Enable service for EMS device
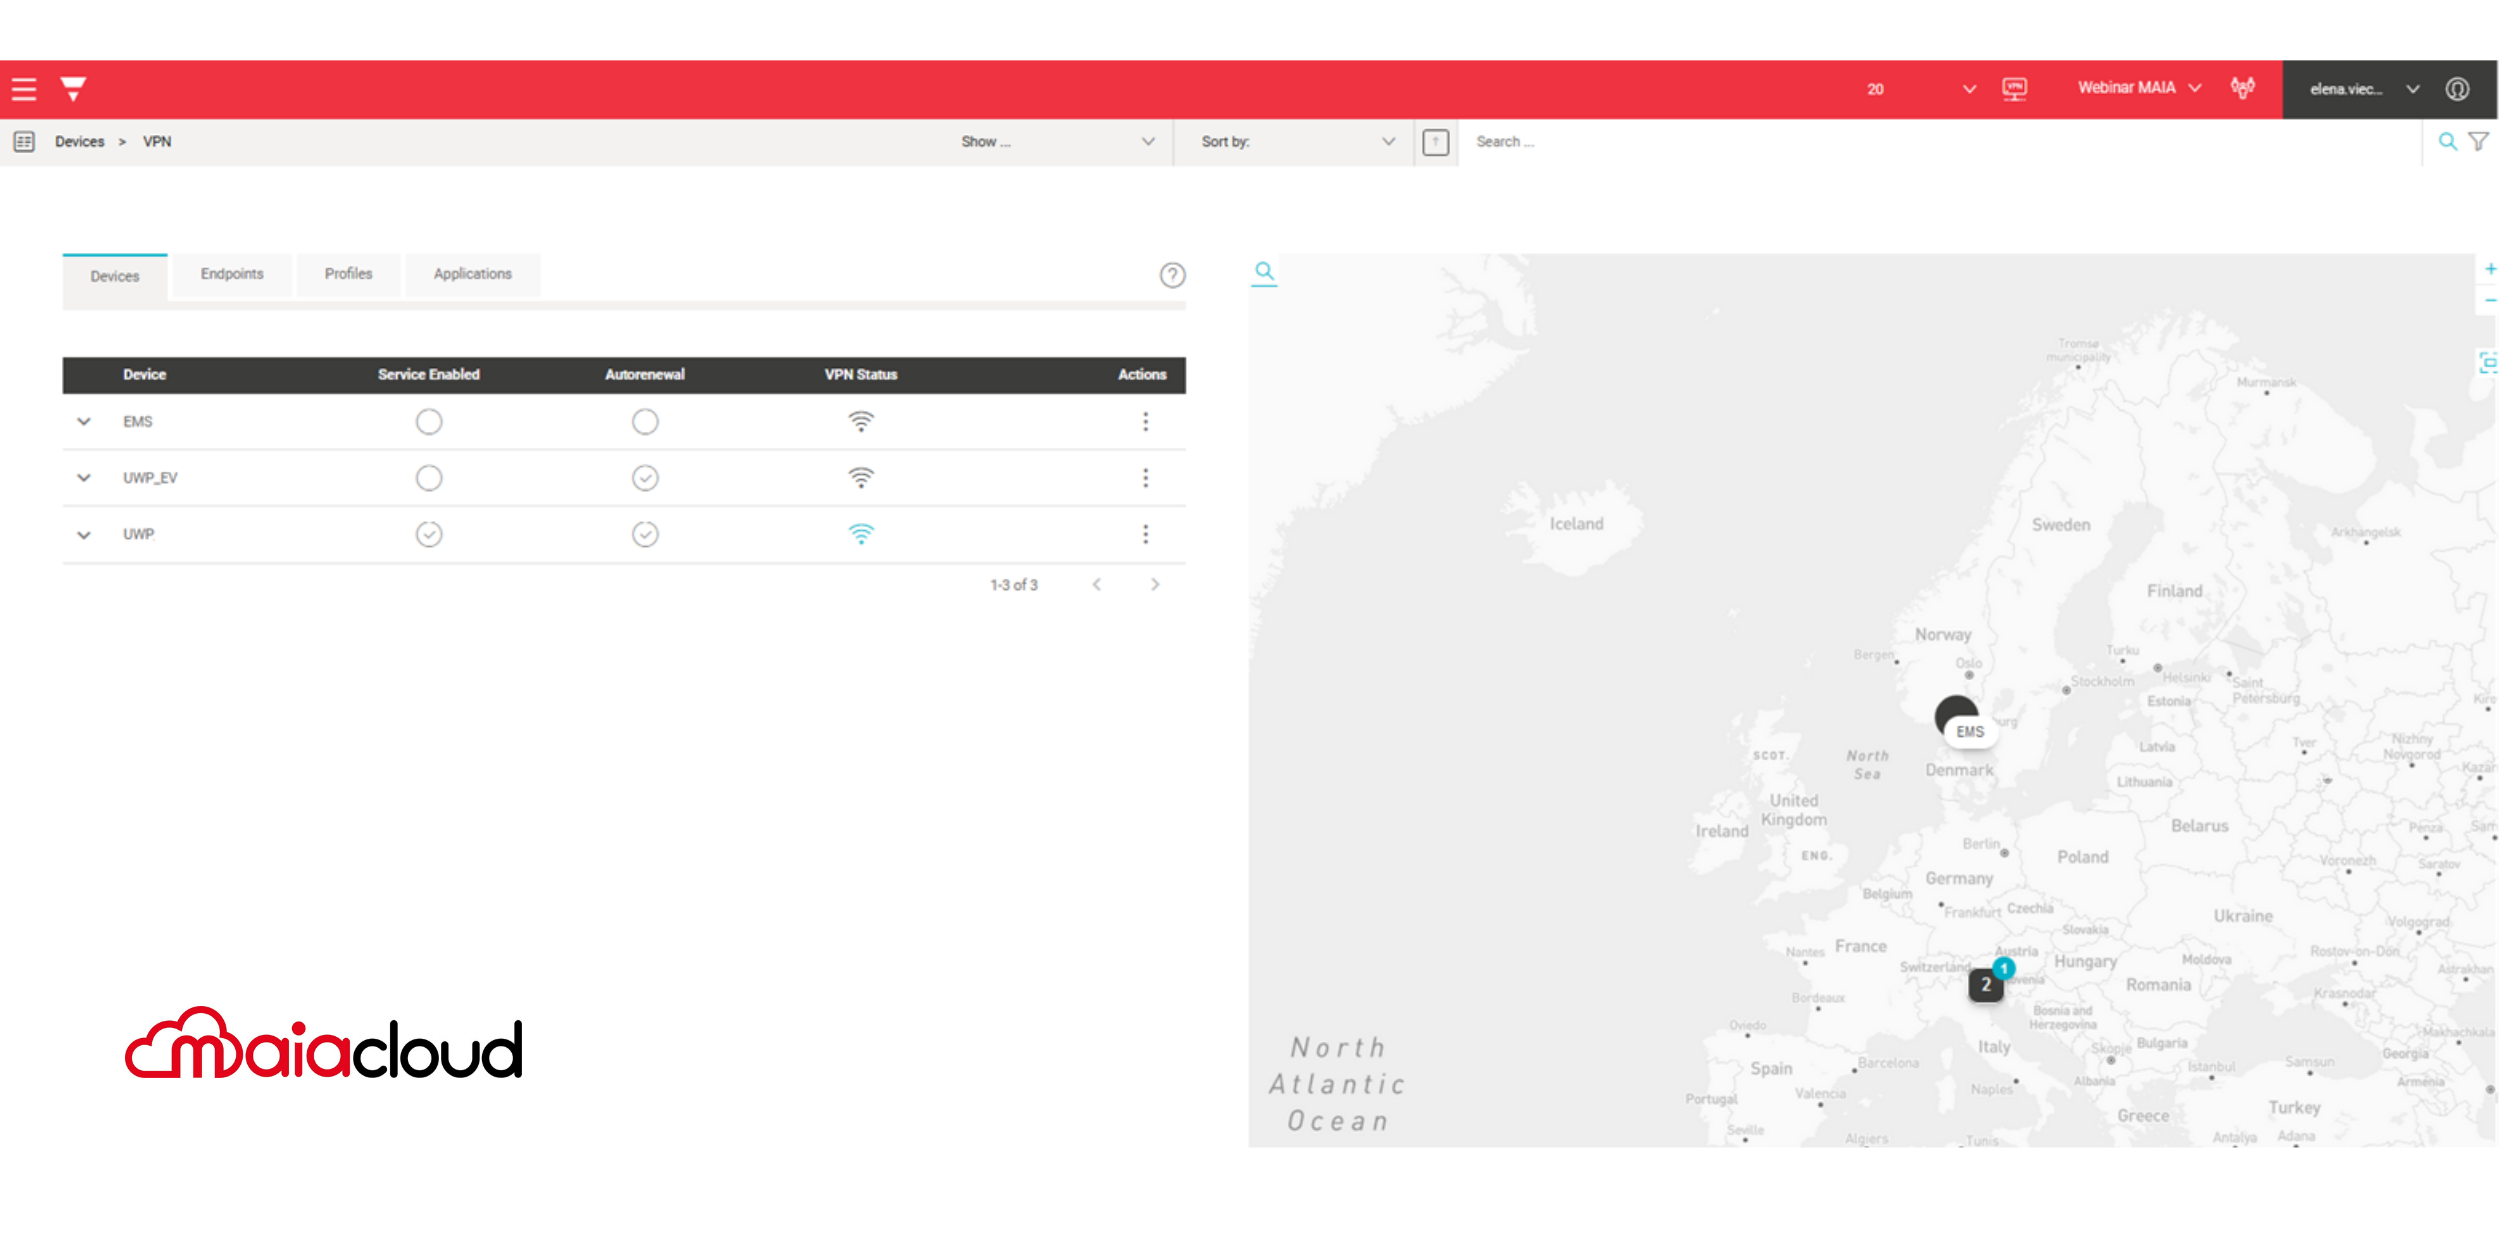This screenshot has height=1250, width=2500. pyautogui.click(x=429, y=422)
